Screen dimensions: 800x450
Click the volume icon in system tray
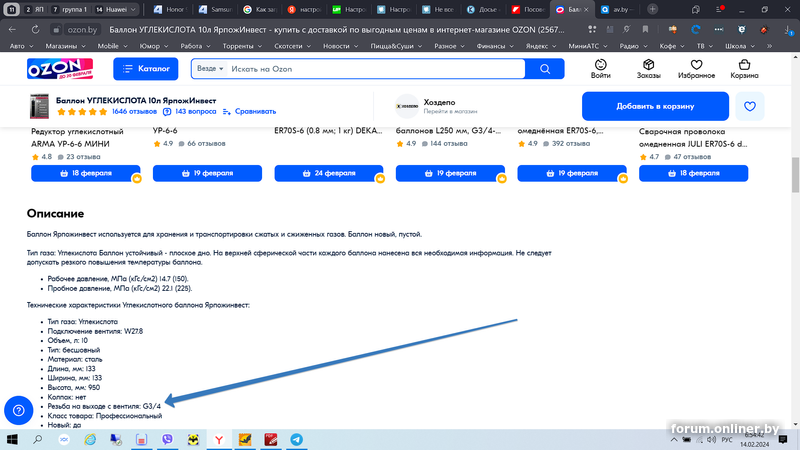712,440
